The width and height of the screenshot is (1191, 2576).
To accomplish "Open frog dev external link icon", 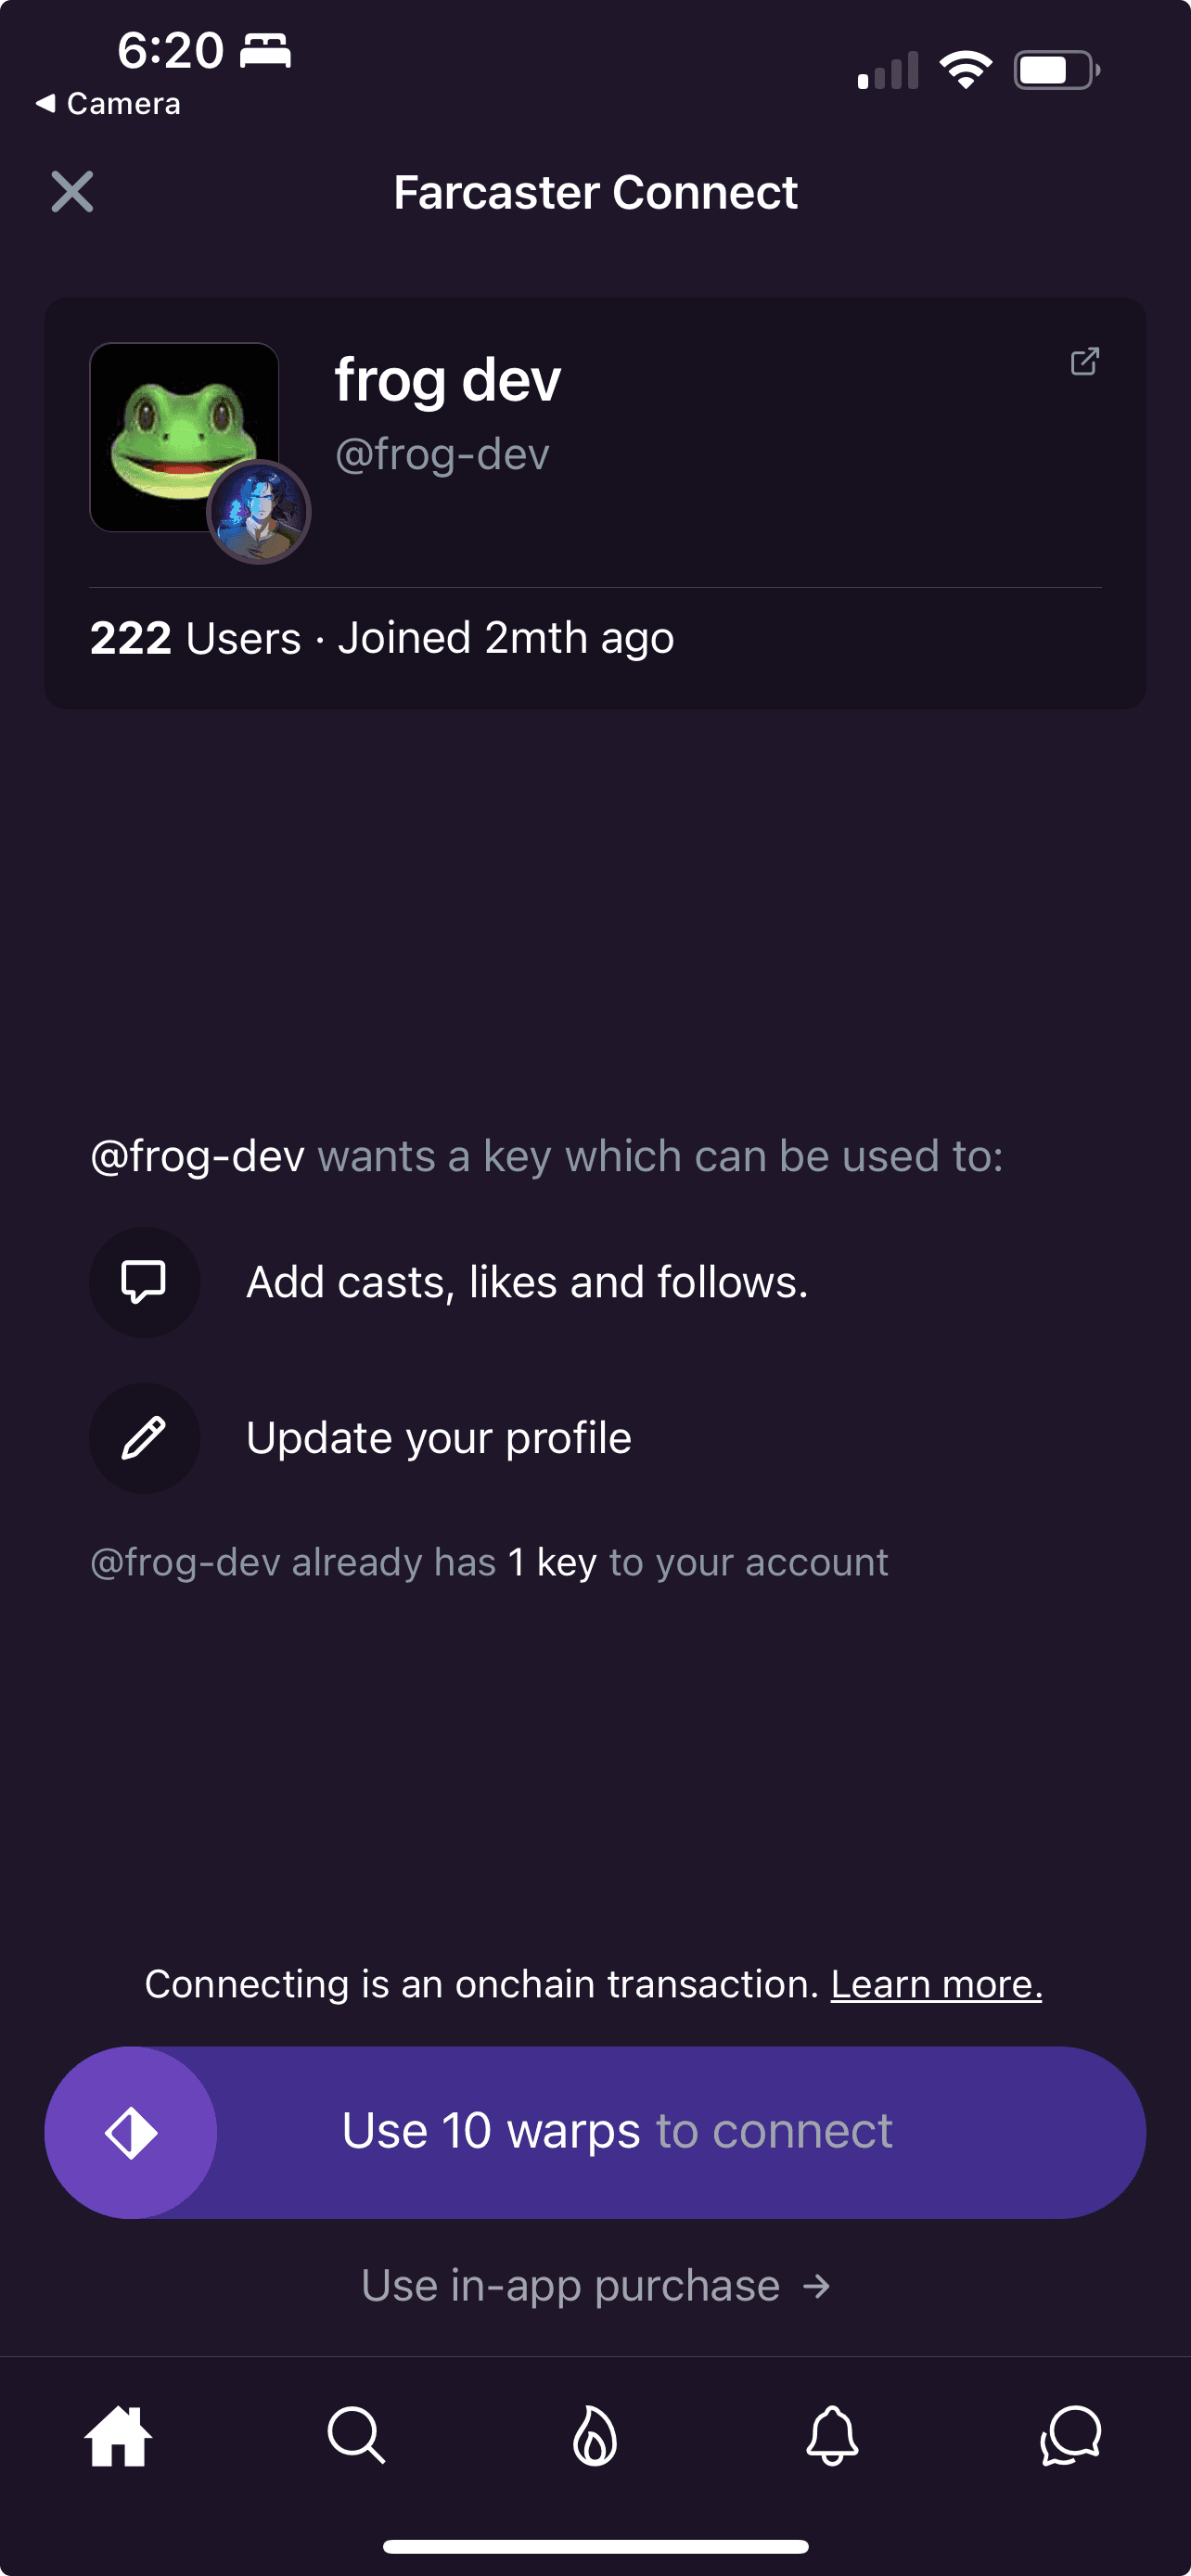I will coord(1084,361).
